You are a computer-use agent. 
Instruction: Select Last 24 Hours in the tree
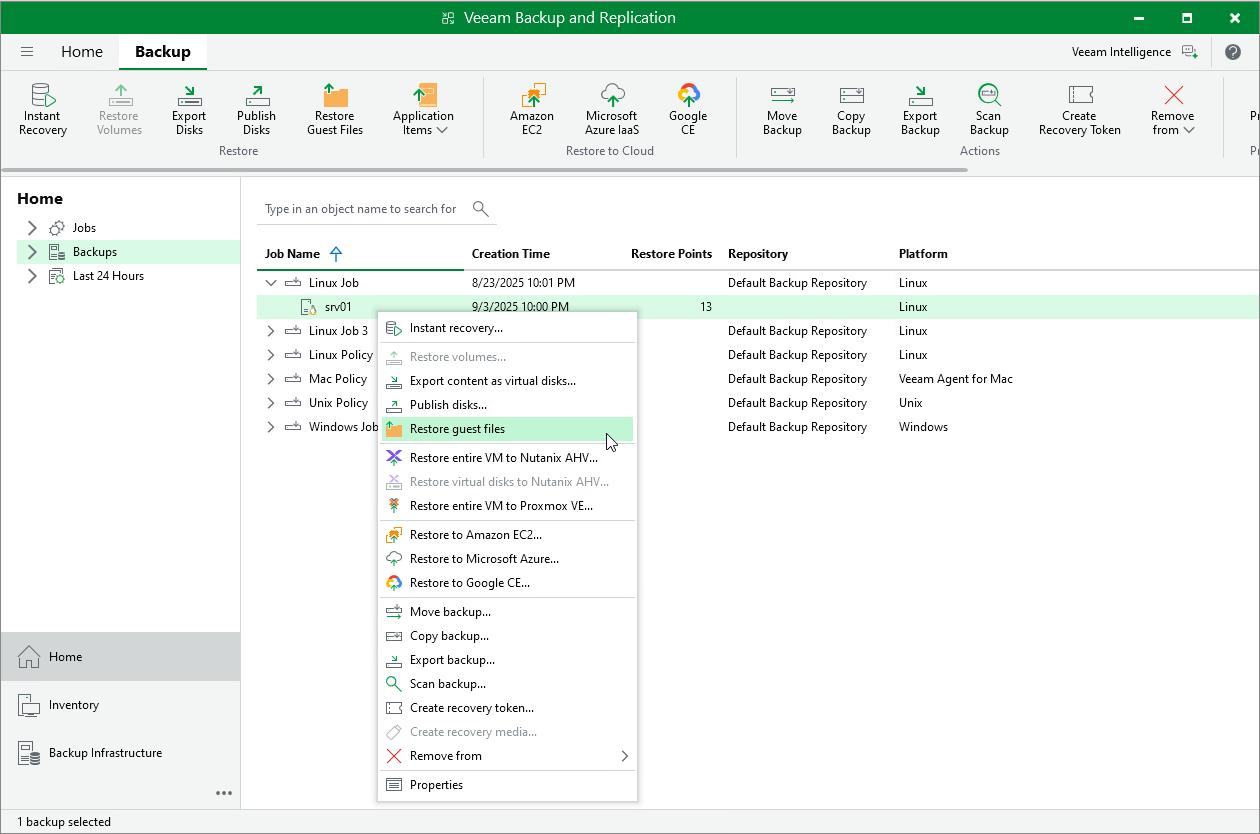(x=108, y=276)
